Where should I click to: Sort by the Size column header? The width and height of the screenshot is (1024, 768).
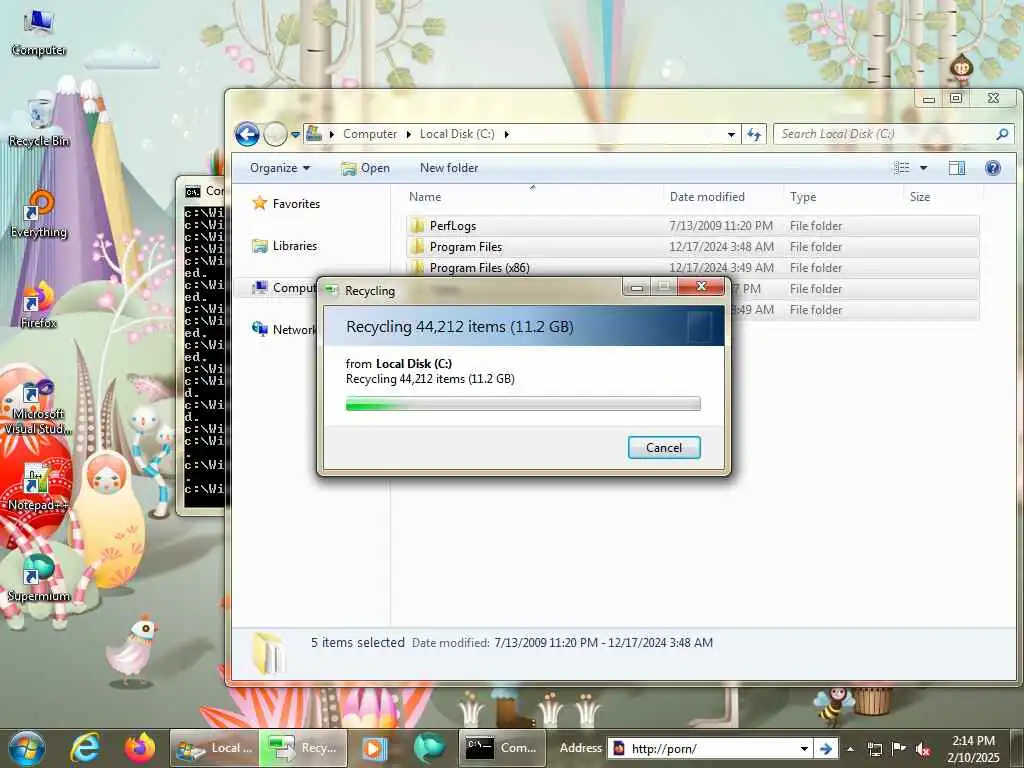point(943,197)
